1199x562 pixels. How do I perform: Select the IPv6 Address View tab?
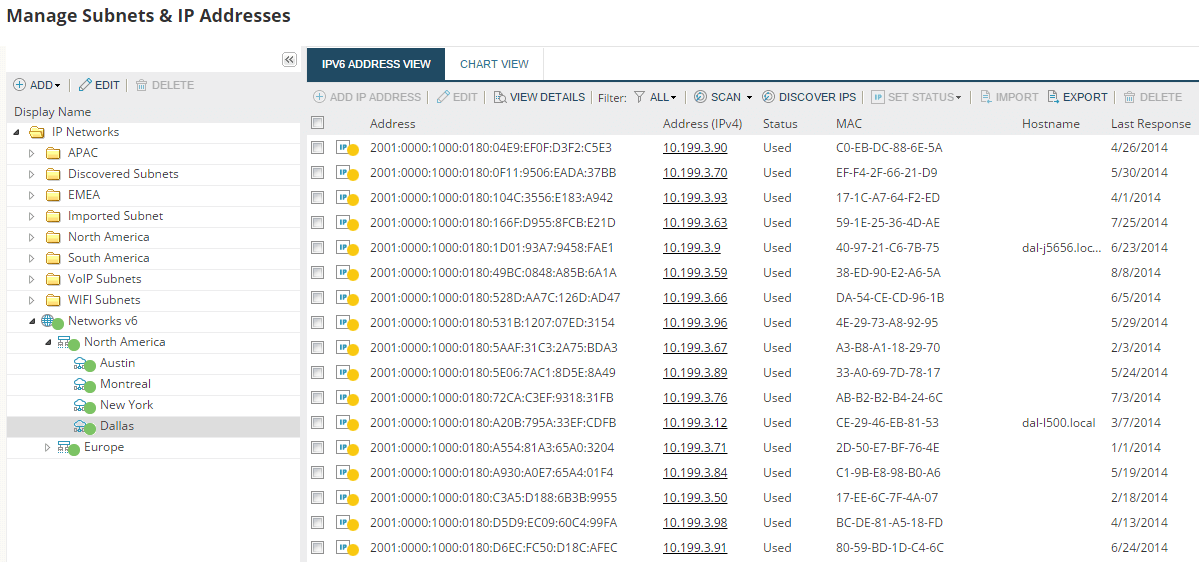tap(376, 64)
